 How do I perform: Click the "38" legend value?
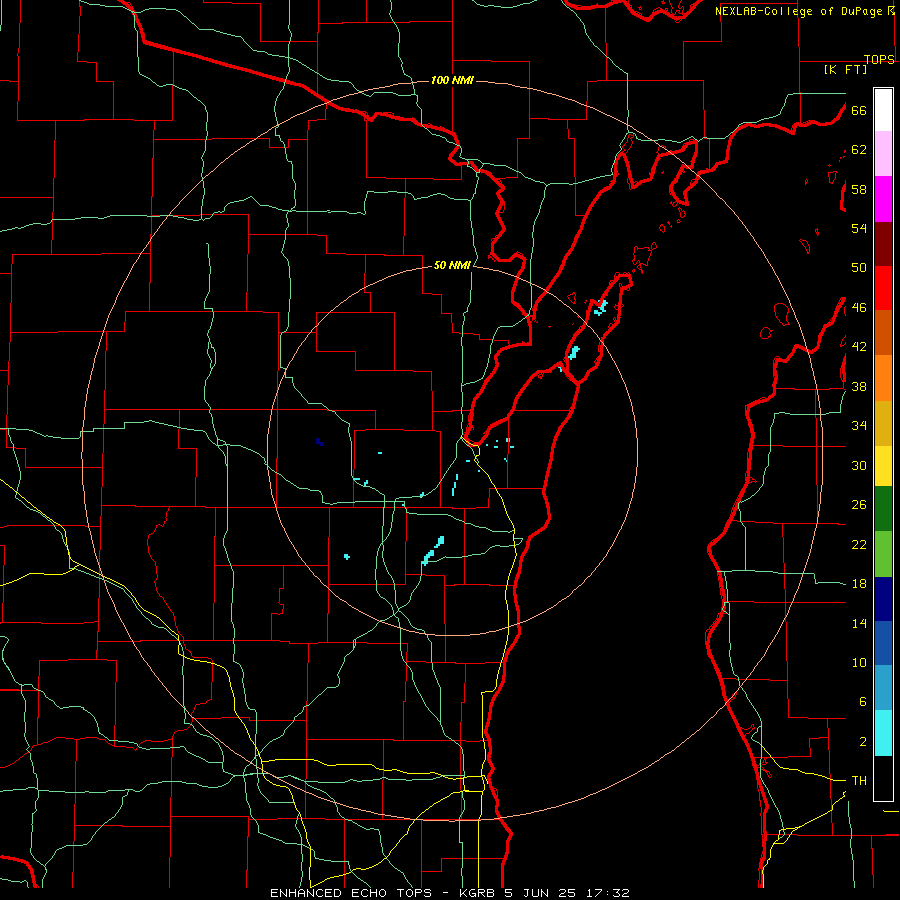pyautogui.click(x=859, y=386)
